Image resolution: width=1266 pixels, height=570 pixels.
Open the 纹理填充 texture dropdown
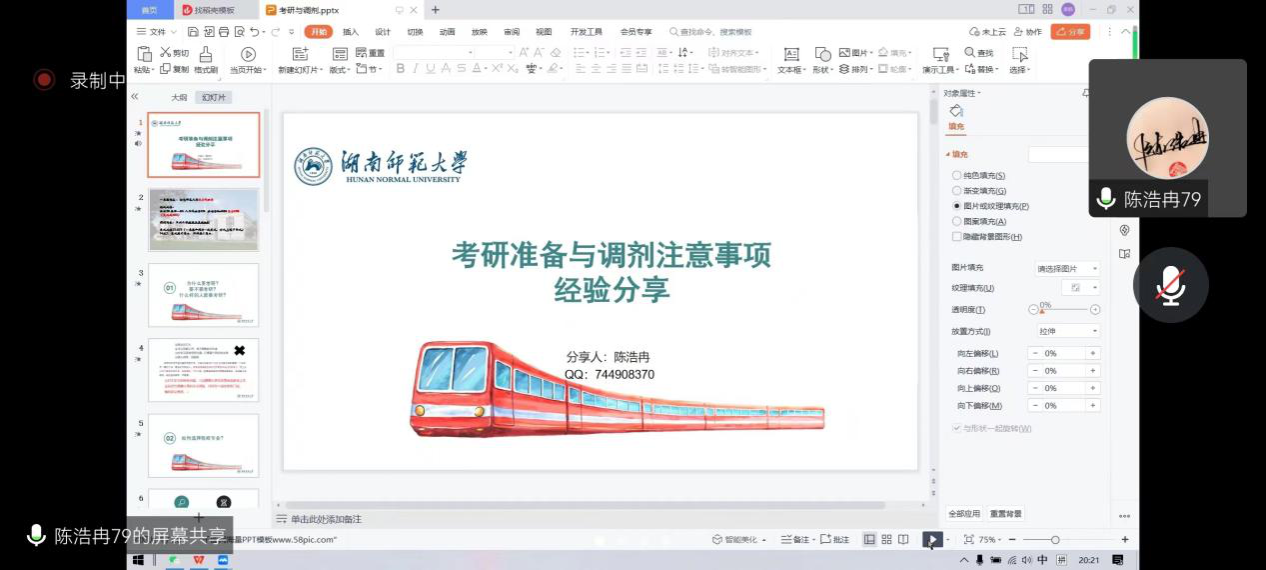tap(1080, 288)
